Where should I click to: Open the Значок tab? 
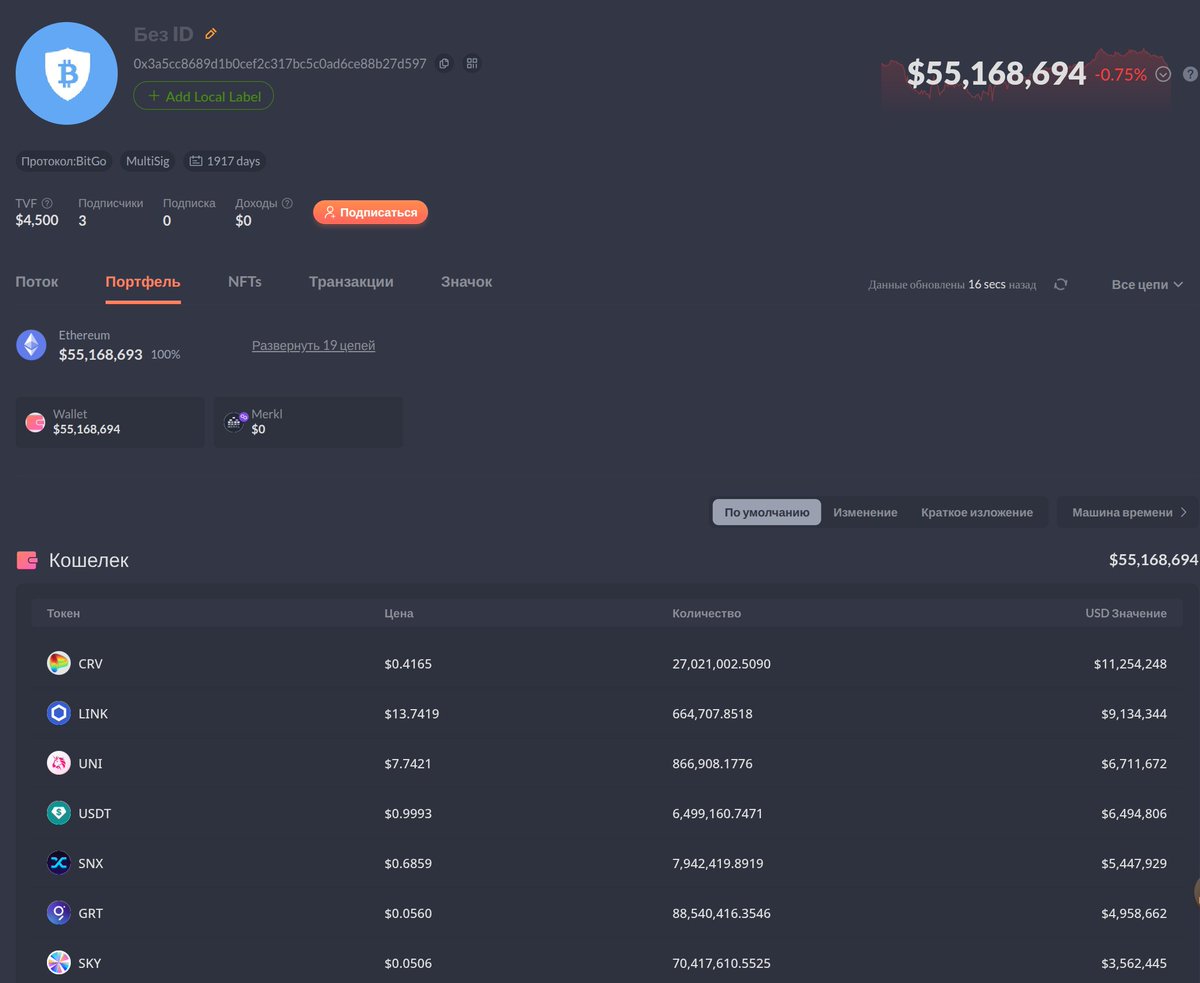coord(467,282)
